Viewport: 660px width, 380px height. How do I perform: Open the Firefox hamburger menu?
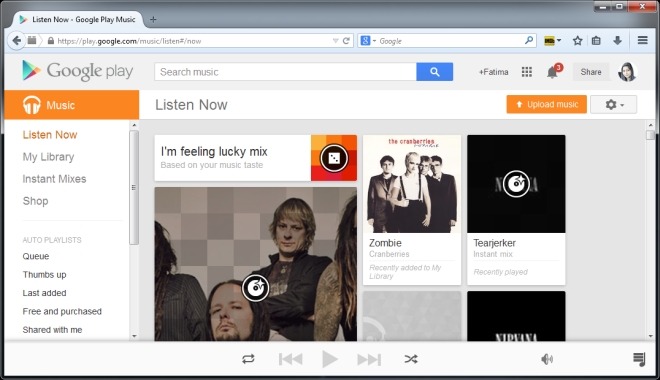[x=642, y=40]
